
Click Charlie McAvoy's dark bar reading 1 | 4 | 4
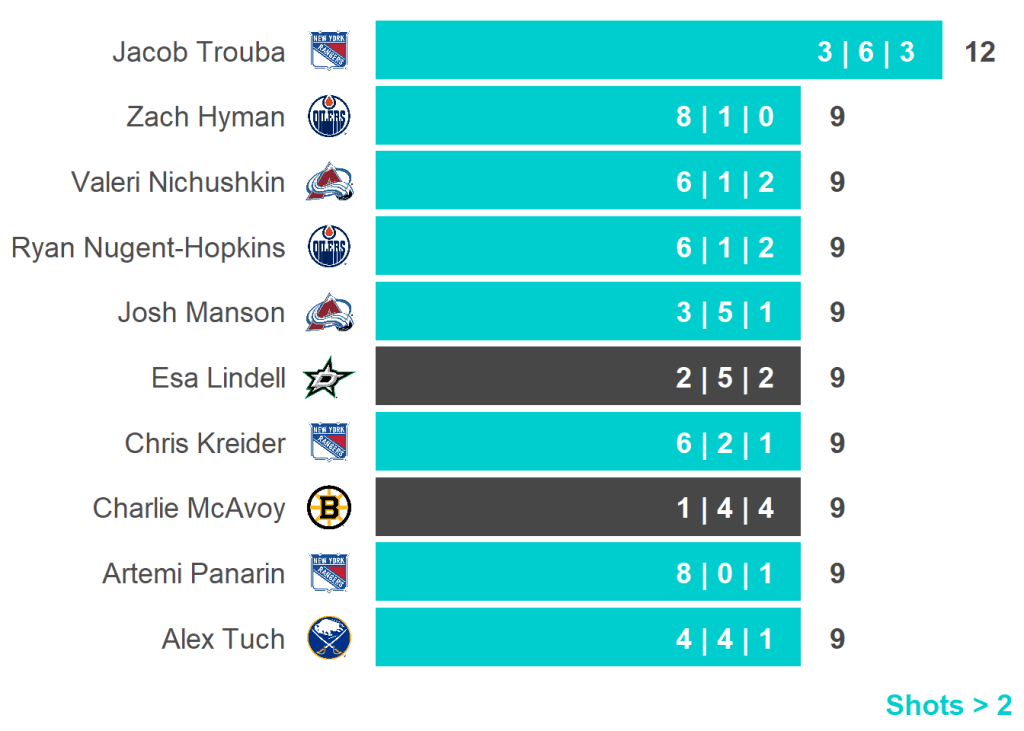pos(587,508)
